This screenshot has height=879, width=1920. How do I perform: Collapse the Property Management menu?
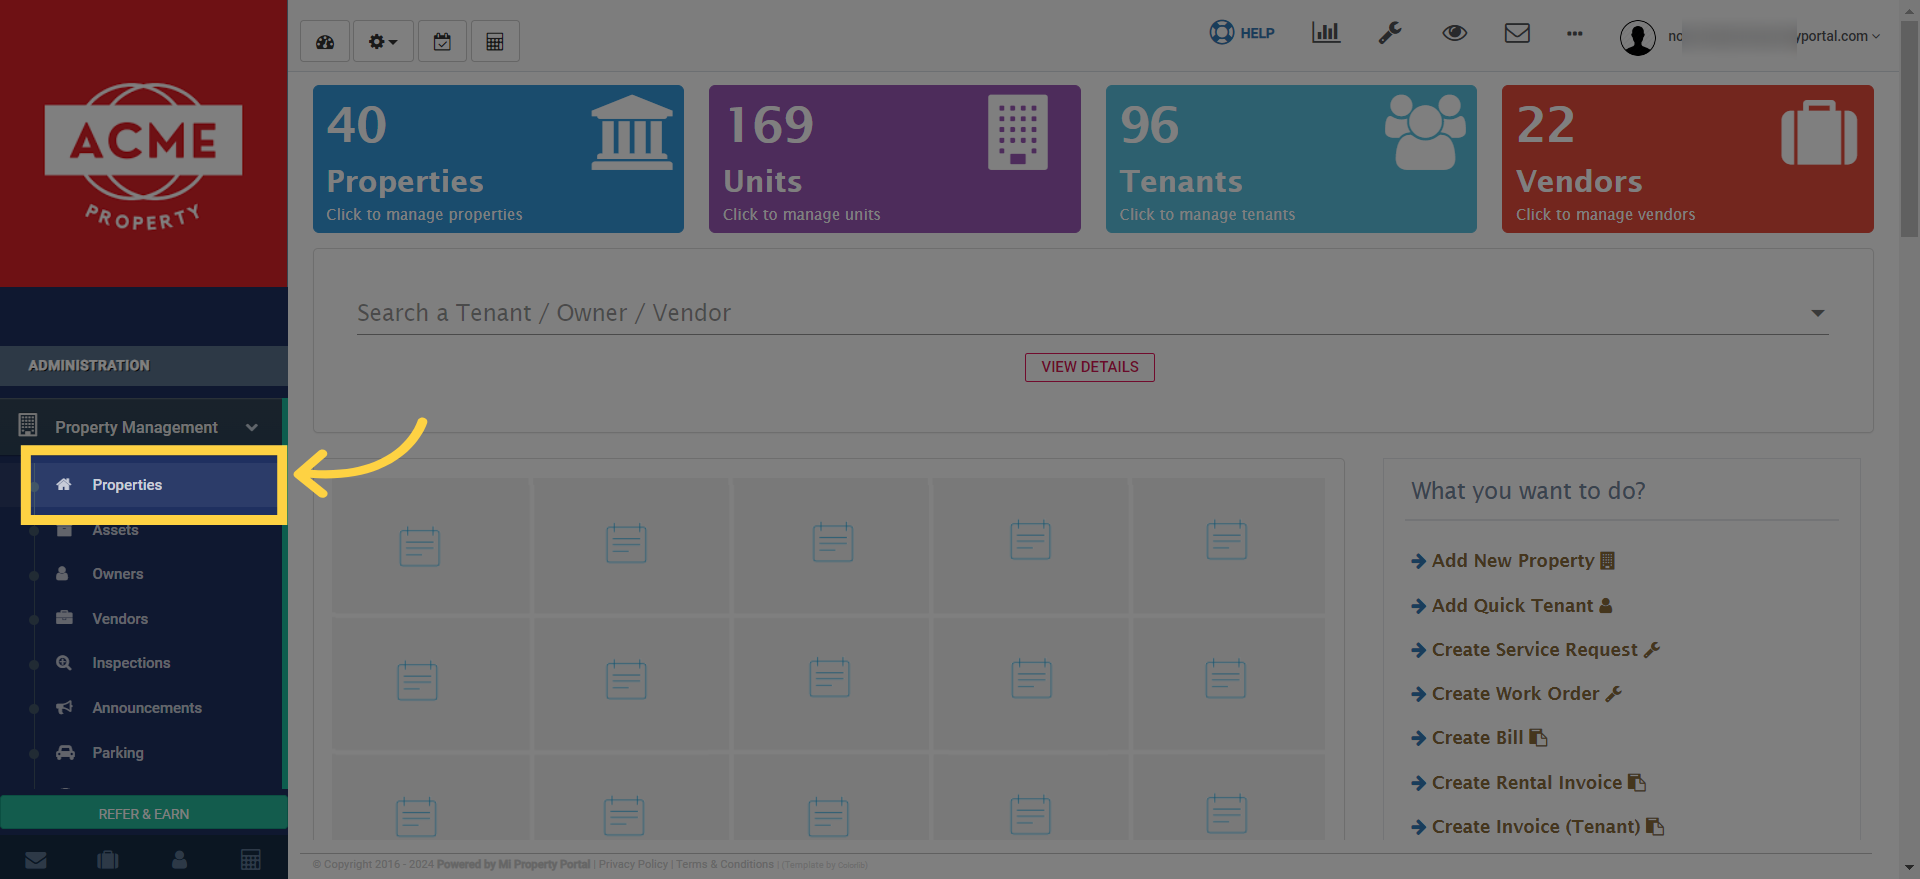tap(142, 427)
